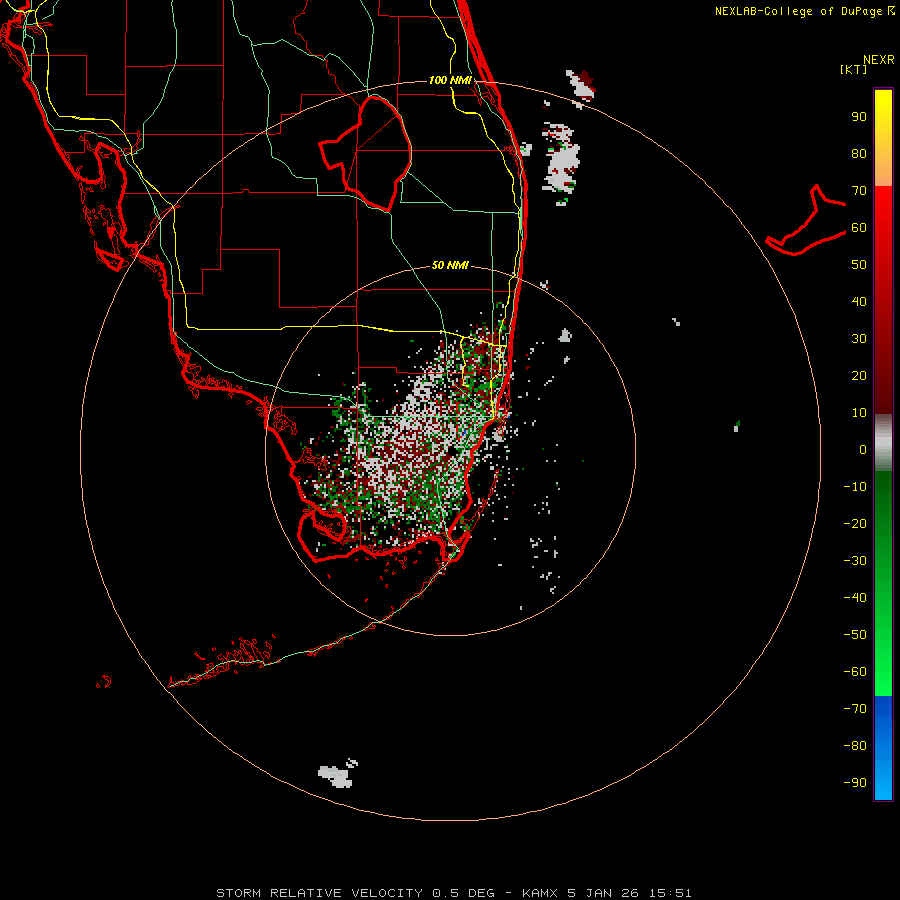The width and height of the screenshot is (900, 900).
Task: Click the 70 value on the velocity scale
Action: (x=859, y=191)
